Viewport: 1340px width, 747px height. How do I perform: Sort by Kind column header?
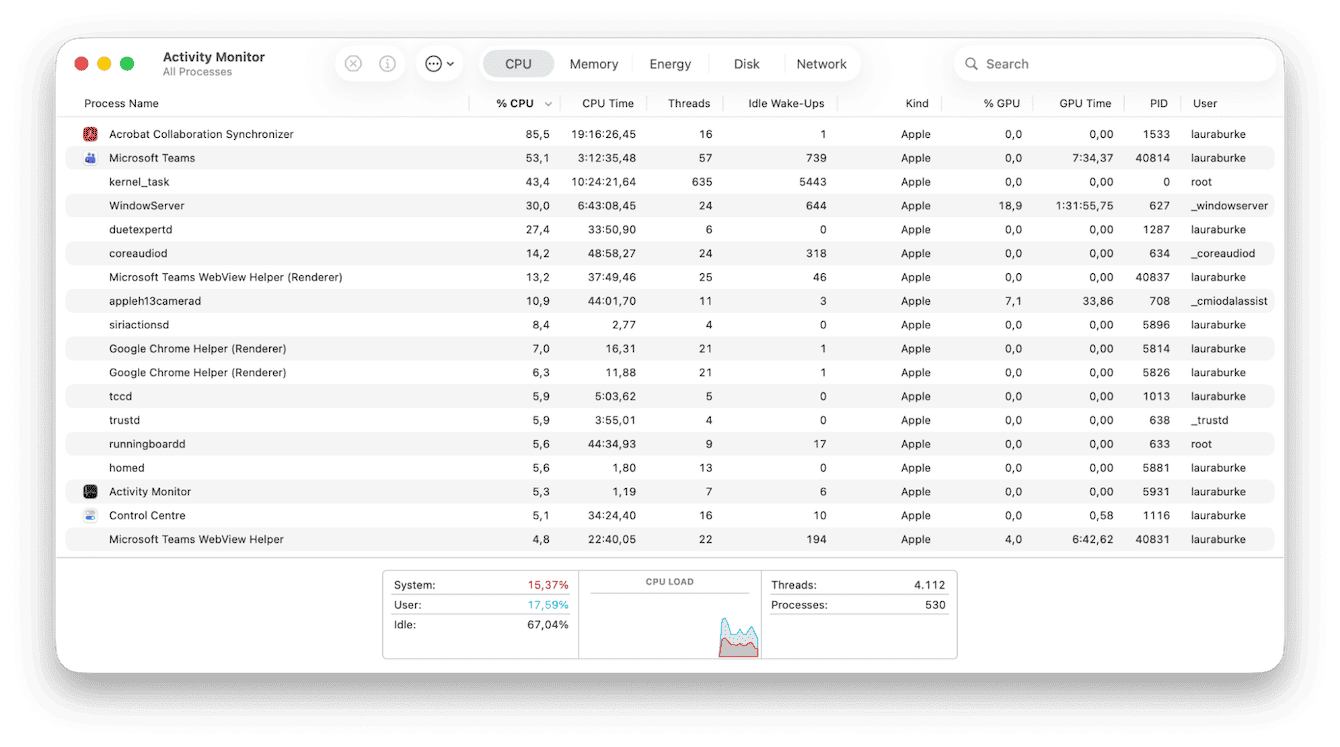[917, 104]
